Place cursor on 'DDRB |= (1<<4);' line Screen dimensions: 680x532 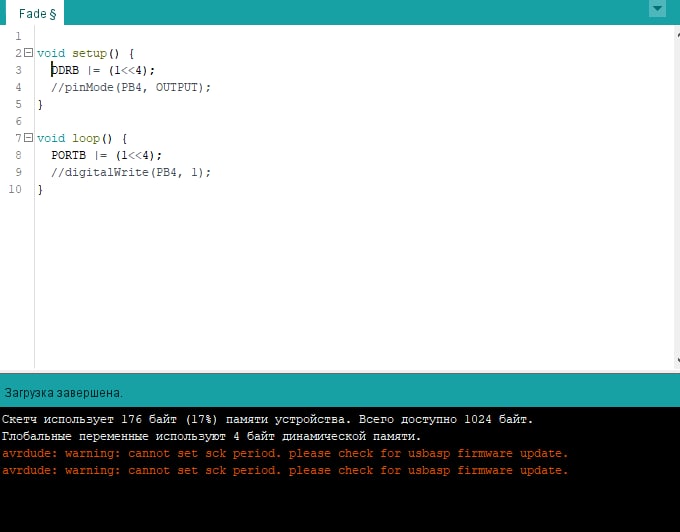click(103, 70)
